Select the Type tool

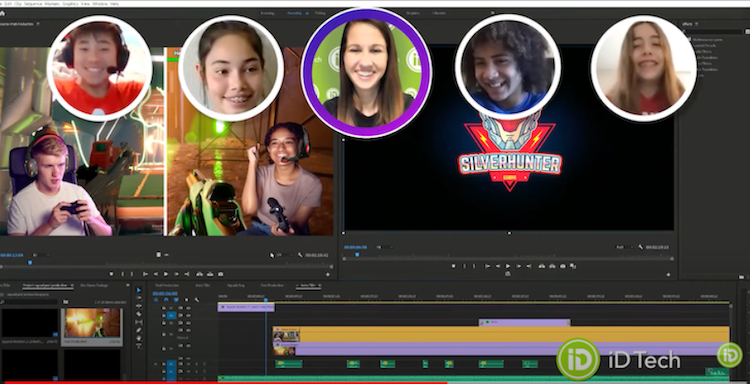(x=139, y=345)
